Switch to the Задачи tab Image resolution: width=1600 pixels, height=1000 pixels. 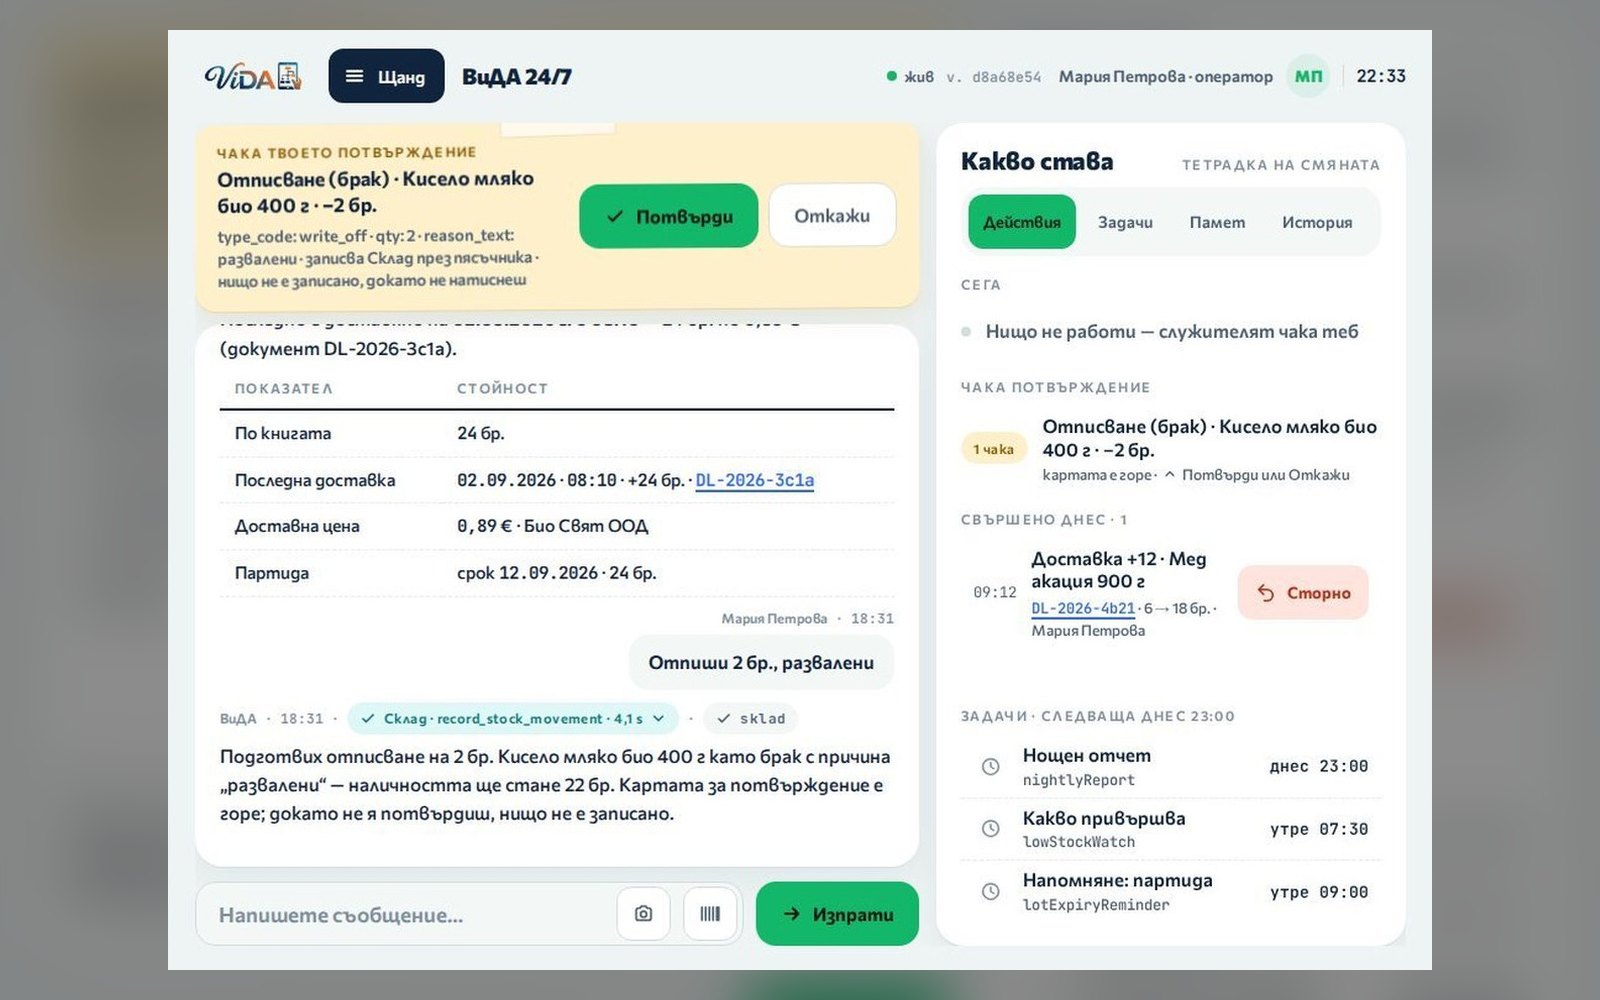(x=1125, y=222)
